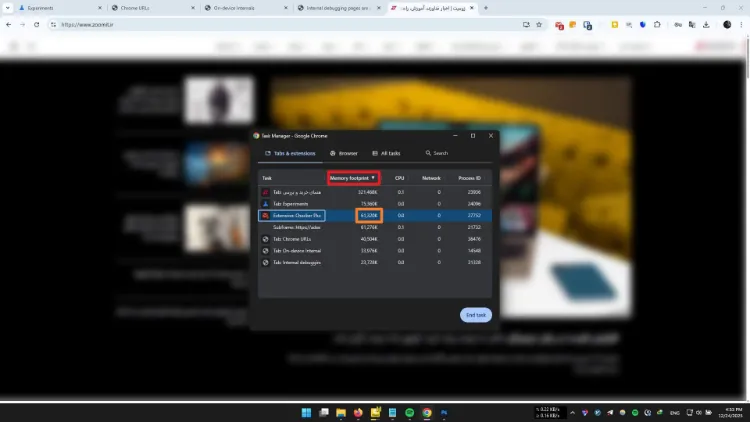750x422 pixels.
Task: Open the Chrome downloads icon
Action: pyautogui.click(x=706, y=24)
